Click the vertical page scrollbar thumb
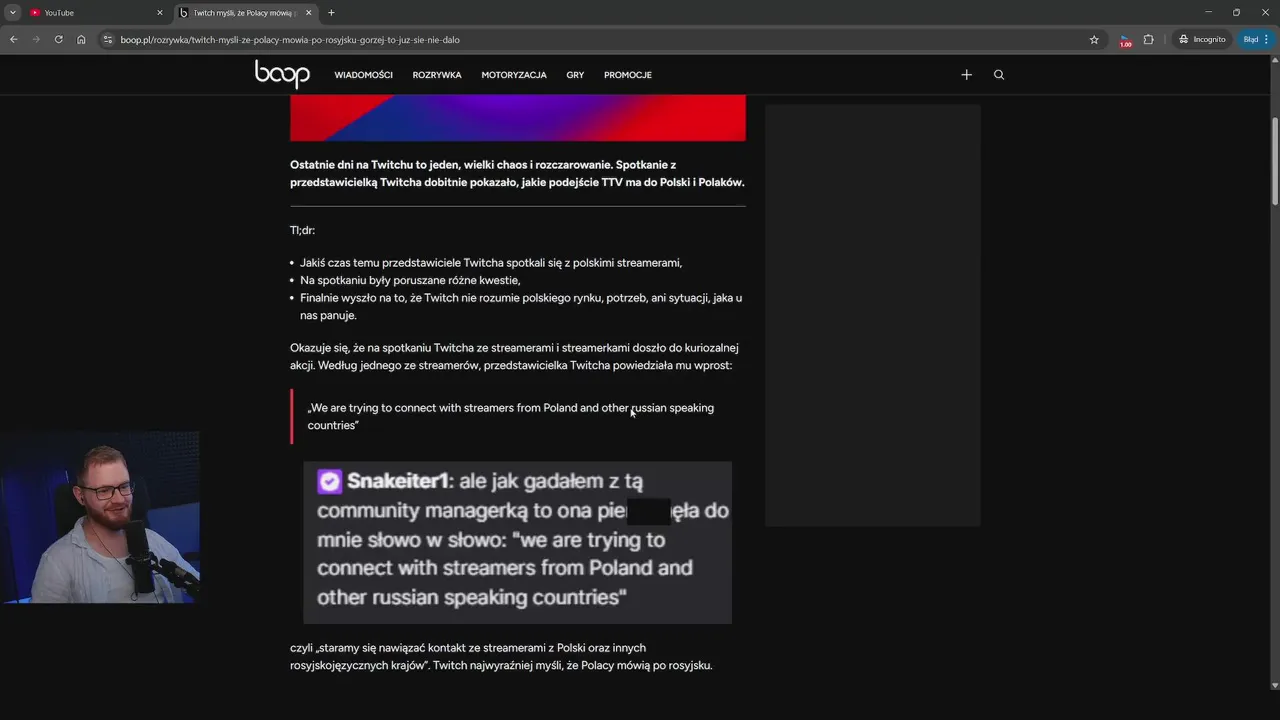This screenshot has width=1280, height=720. tap(1274, 160)
